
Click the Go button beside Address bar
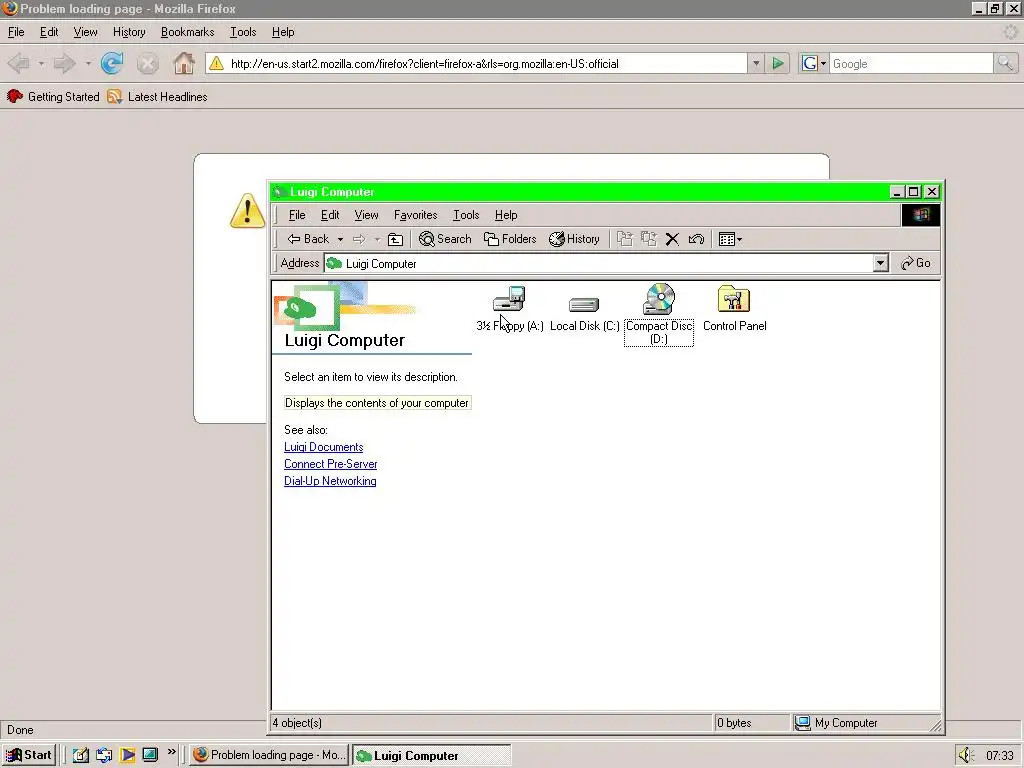coord(916,263)
